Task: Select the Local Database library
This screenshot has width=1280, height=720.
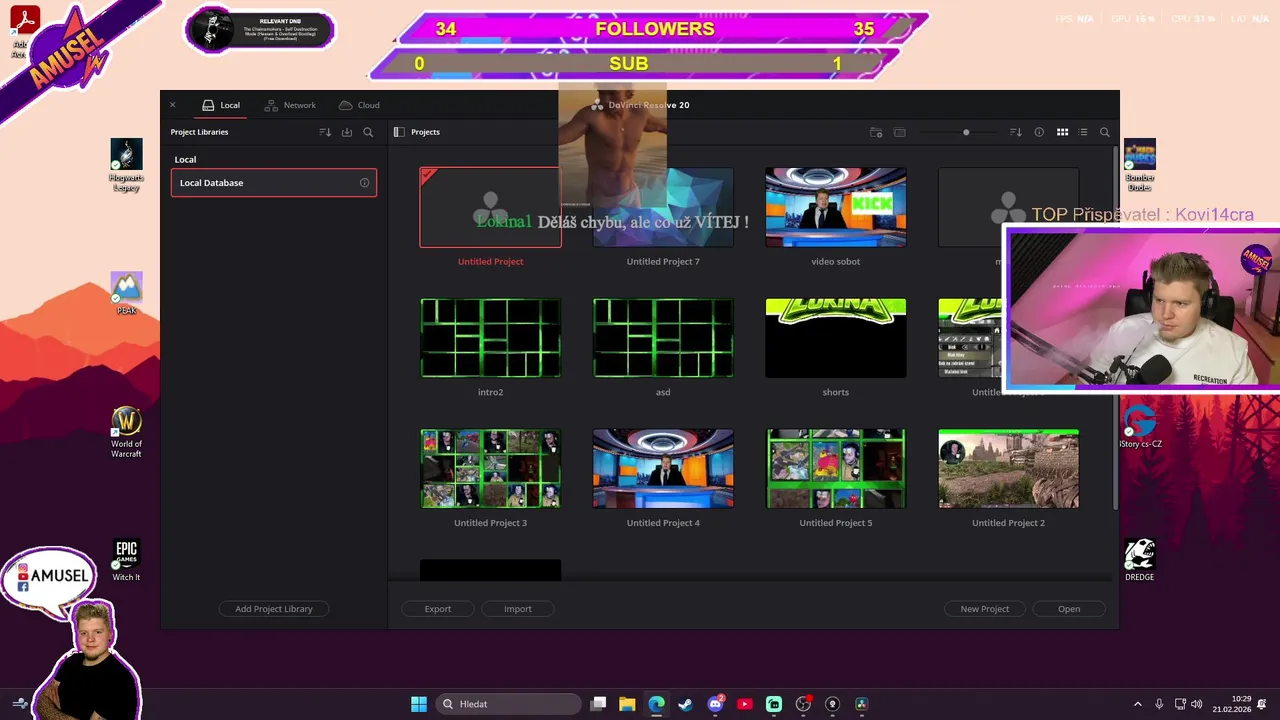Action: (274, 183)
